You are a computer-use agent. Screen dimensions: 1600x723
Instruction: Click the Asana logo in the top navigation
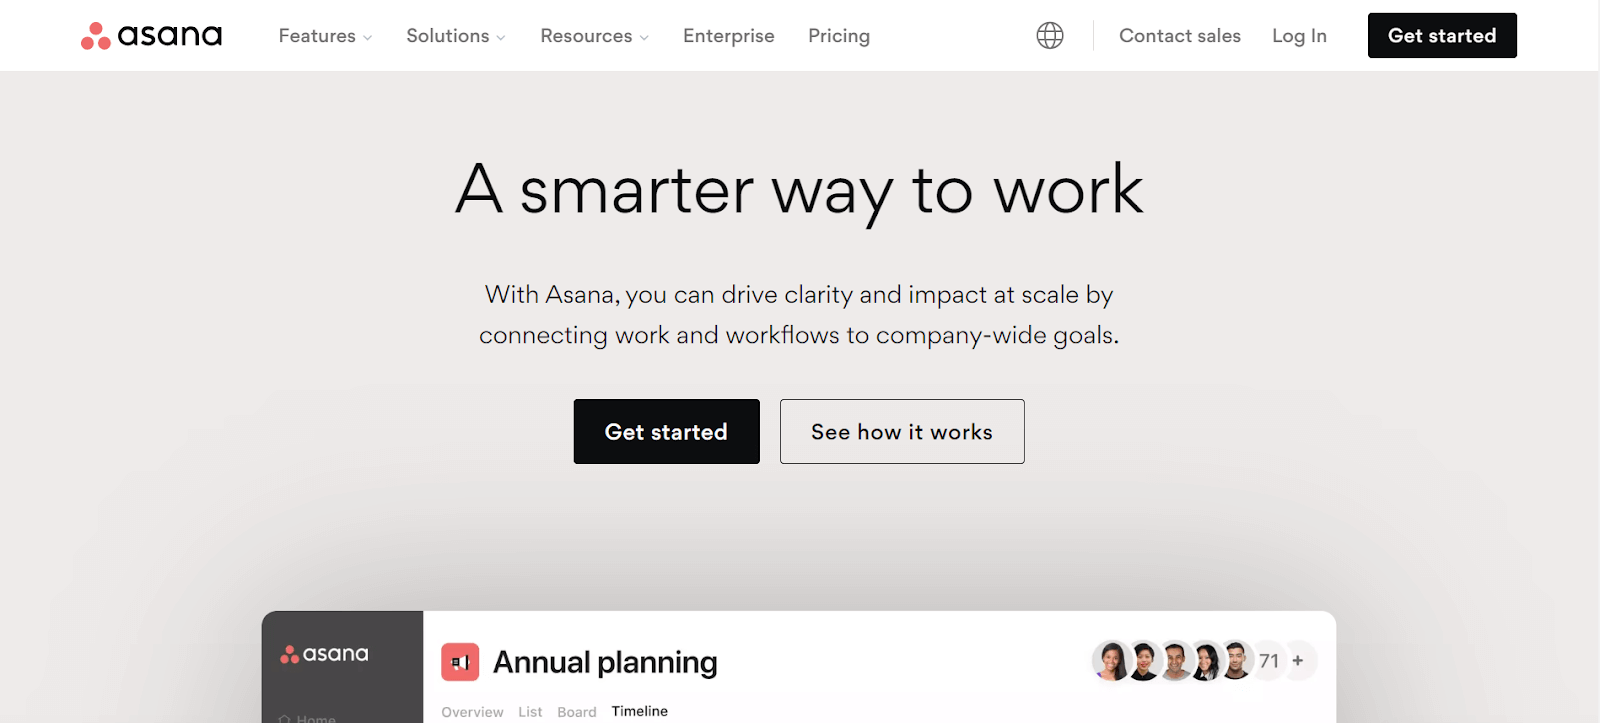151,35
